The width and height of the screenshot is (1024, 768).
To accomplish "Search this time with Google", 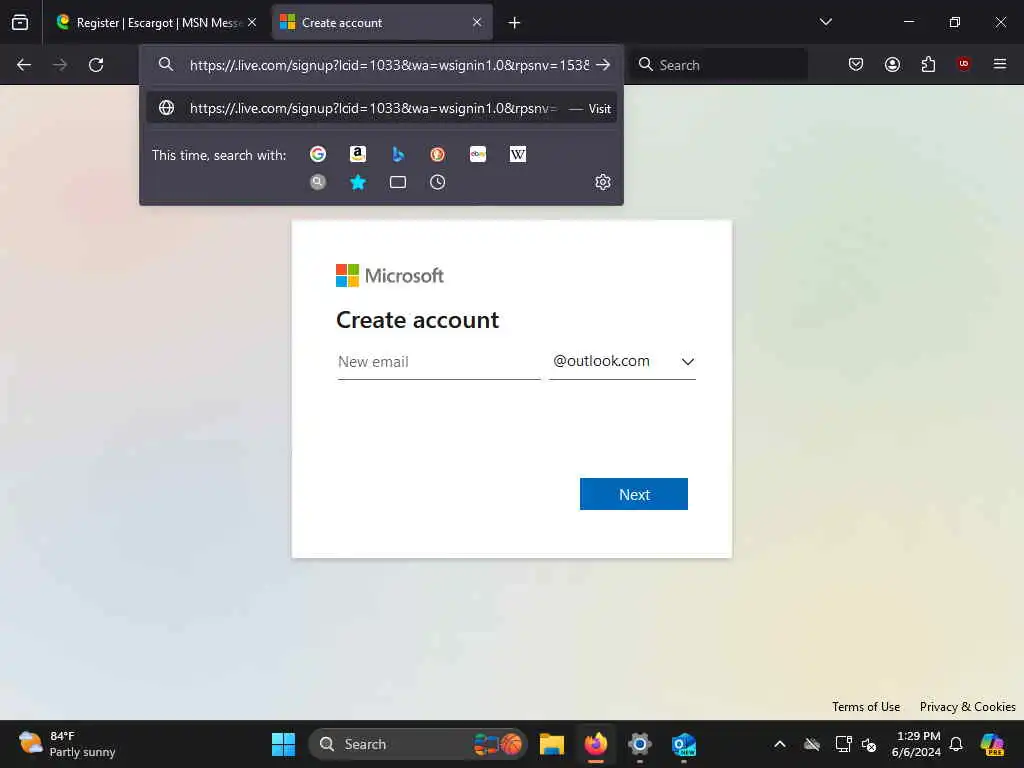I will point(318,154).
